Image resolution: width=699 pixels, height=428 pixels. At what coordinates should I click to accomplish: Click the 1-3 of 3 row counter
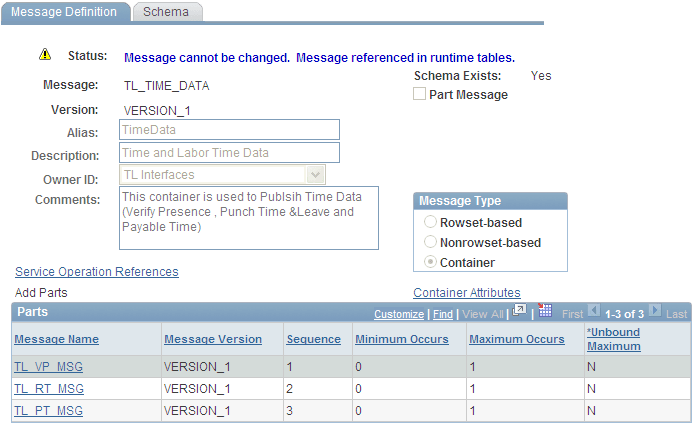click(x=624, y=314)
